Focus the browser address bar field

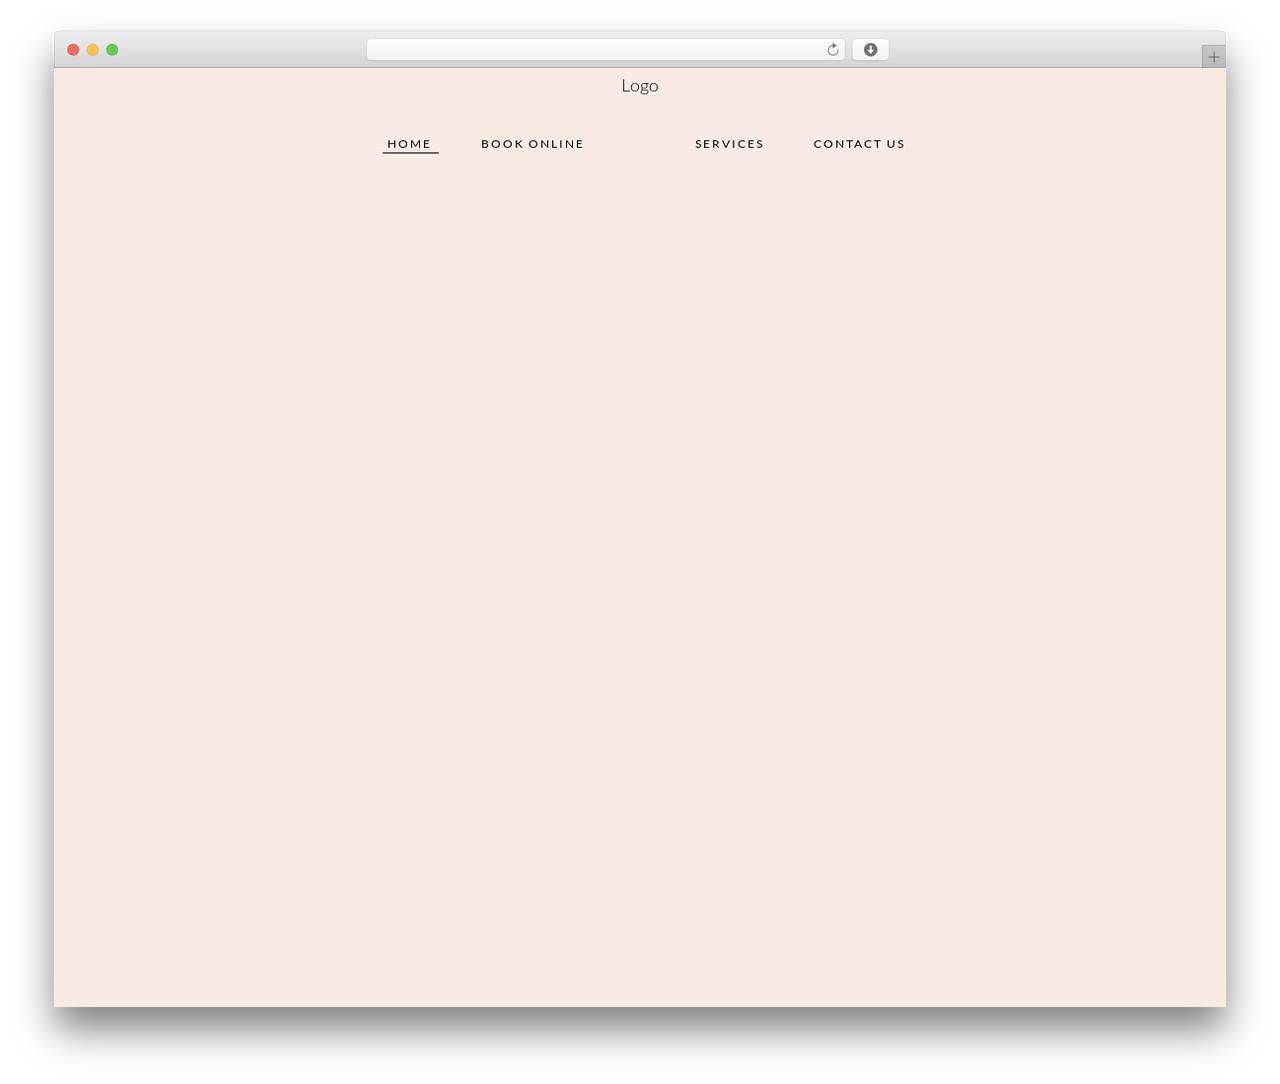coord(605,50)
